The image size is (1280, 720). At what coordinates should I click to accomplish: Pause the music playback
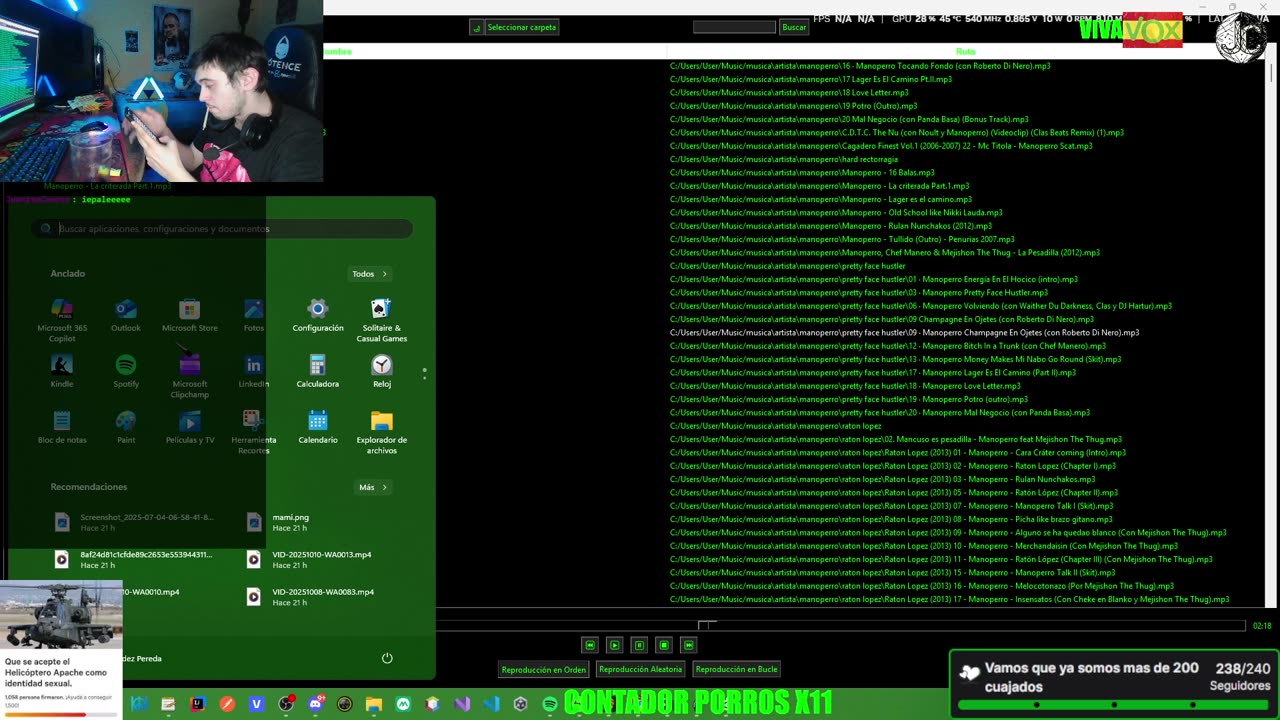pos(639,646)
